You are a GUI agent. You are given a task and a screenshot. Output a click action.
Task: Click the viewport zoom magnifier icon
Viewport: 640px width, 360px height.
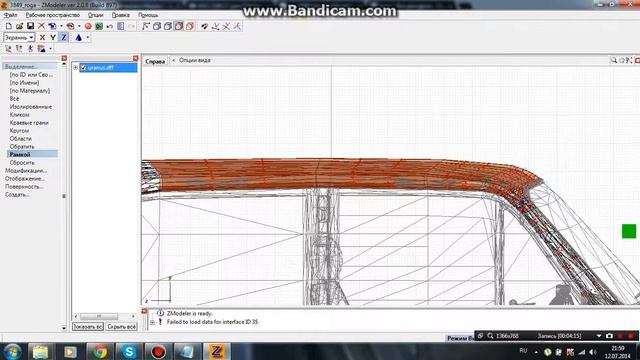click(x=613, y=60)
